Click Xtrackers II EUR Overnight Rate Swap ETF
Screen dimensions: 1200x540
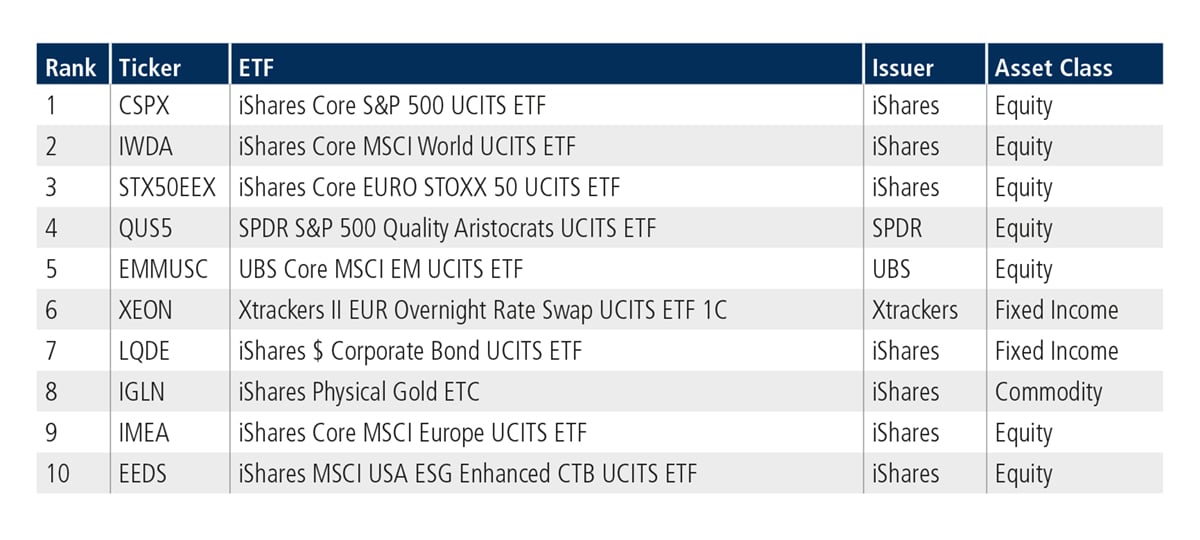pyautogui.click(x=483, y=310)
